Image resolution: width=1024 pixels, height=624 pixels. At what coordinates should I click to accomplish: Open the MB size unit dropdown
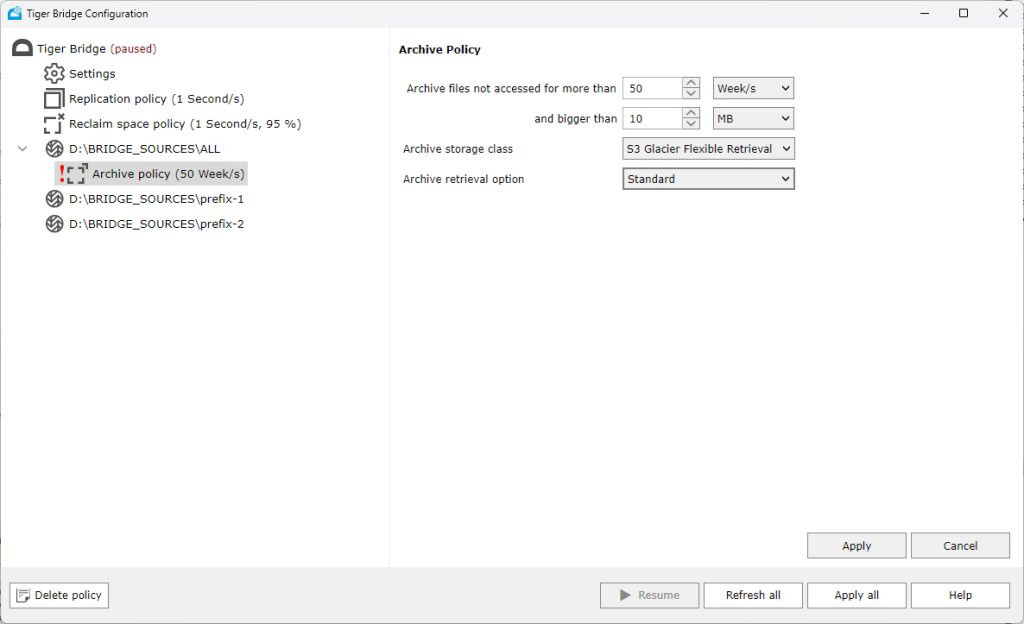pyautogui.click(x=753, y=119)
